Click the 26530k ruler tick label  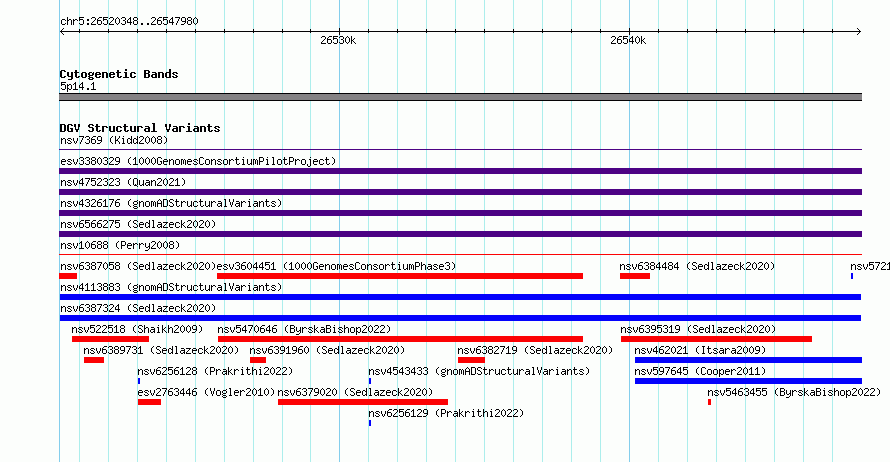click(338, 40)
